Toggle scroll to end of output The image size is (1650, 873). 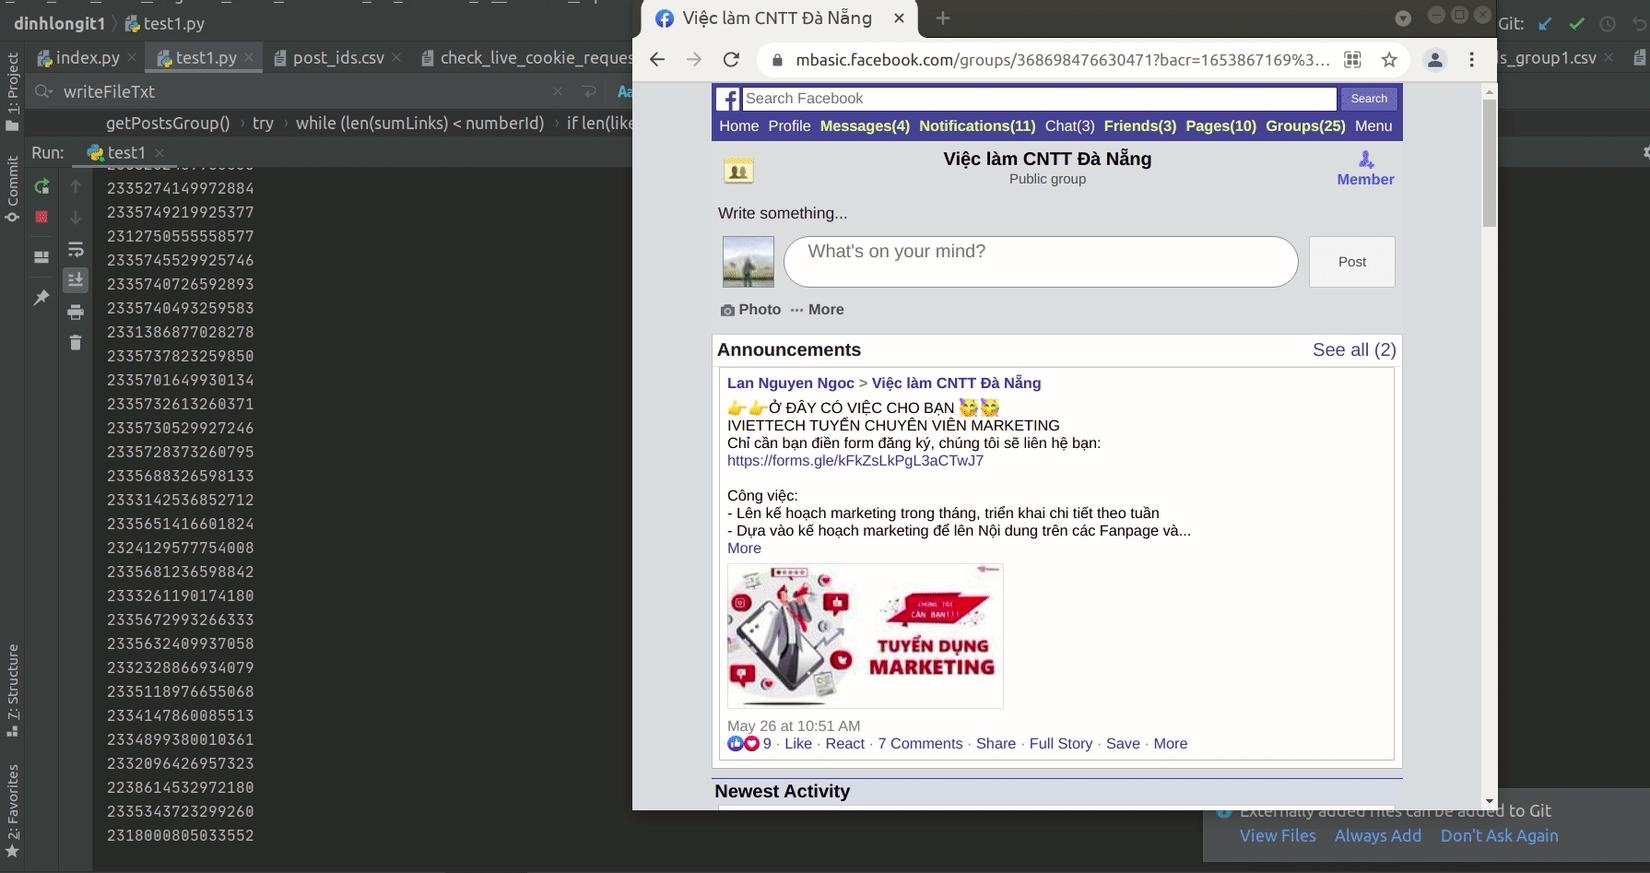coord(75,280)
